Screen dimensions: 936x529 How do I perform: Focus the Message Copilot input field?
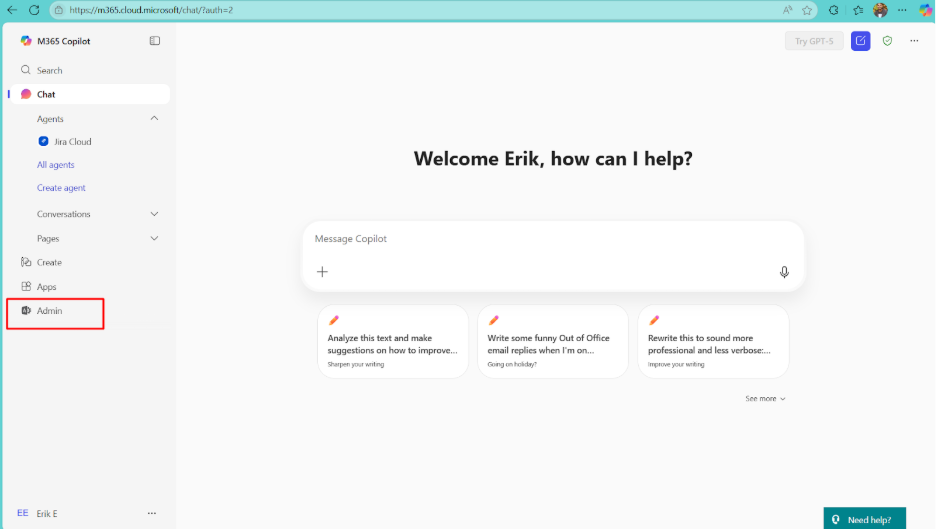[x=553, y=239]
